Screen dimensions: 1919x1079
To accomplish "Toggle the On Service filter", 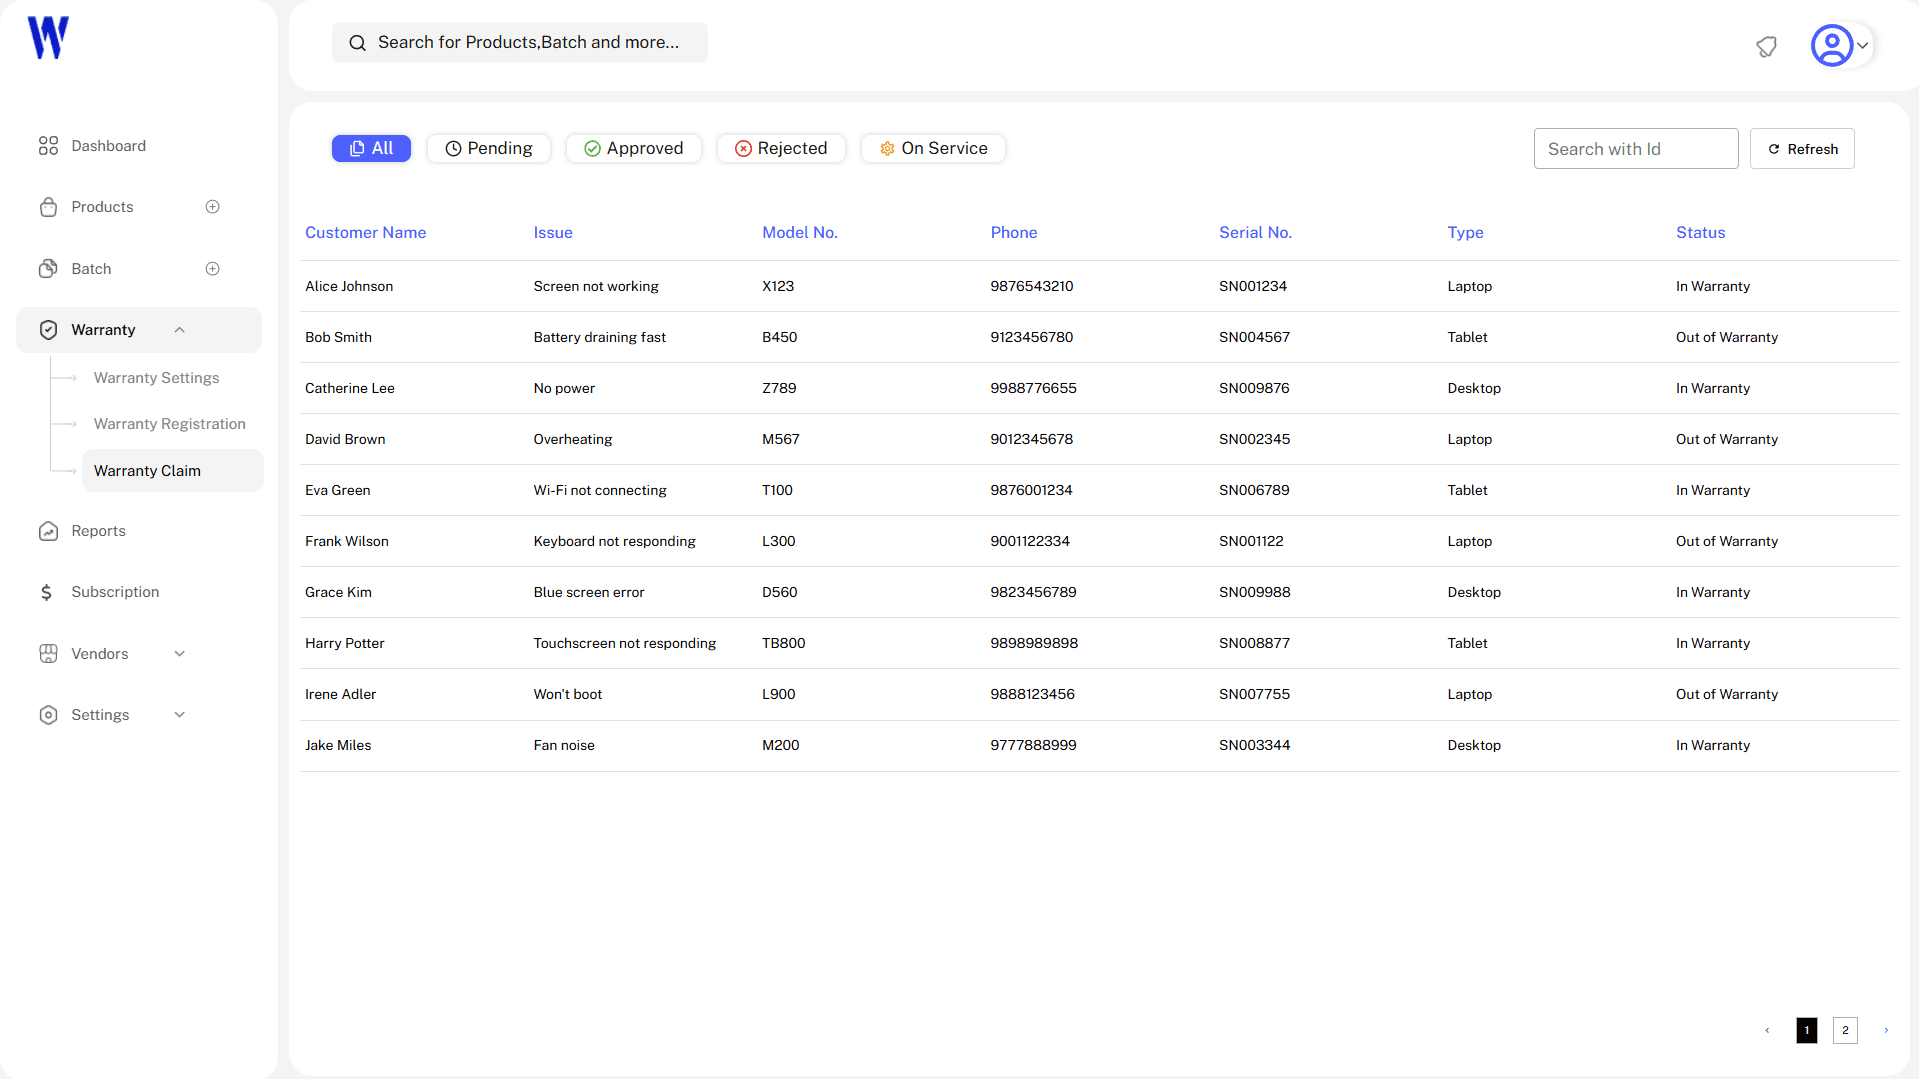I will pos(932,148).
